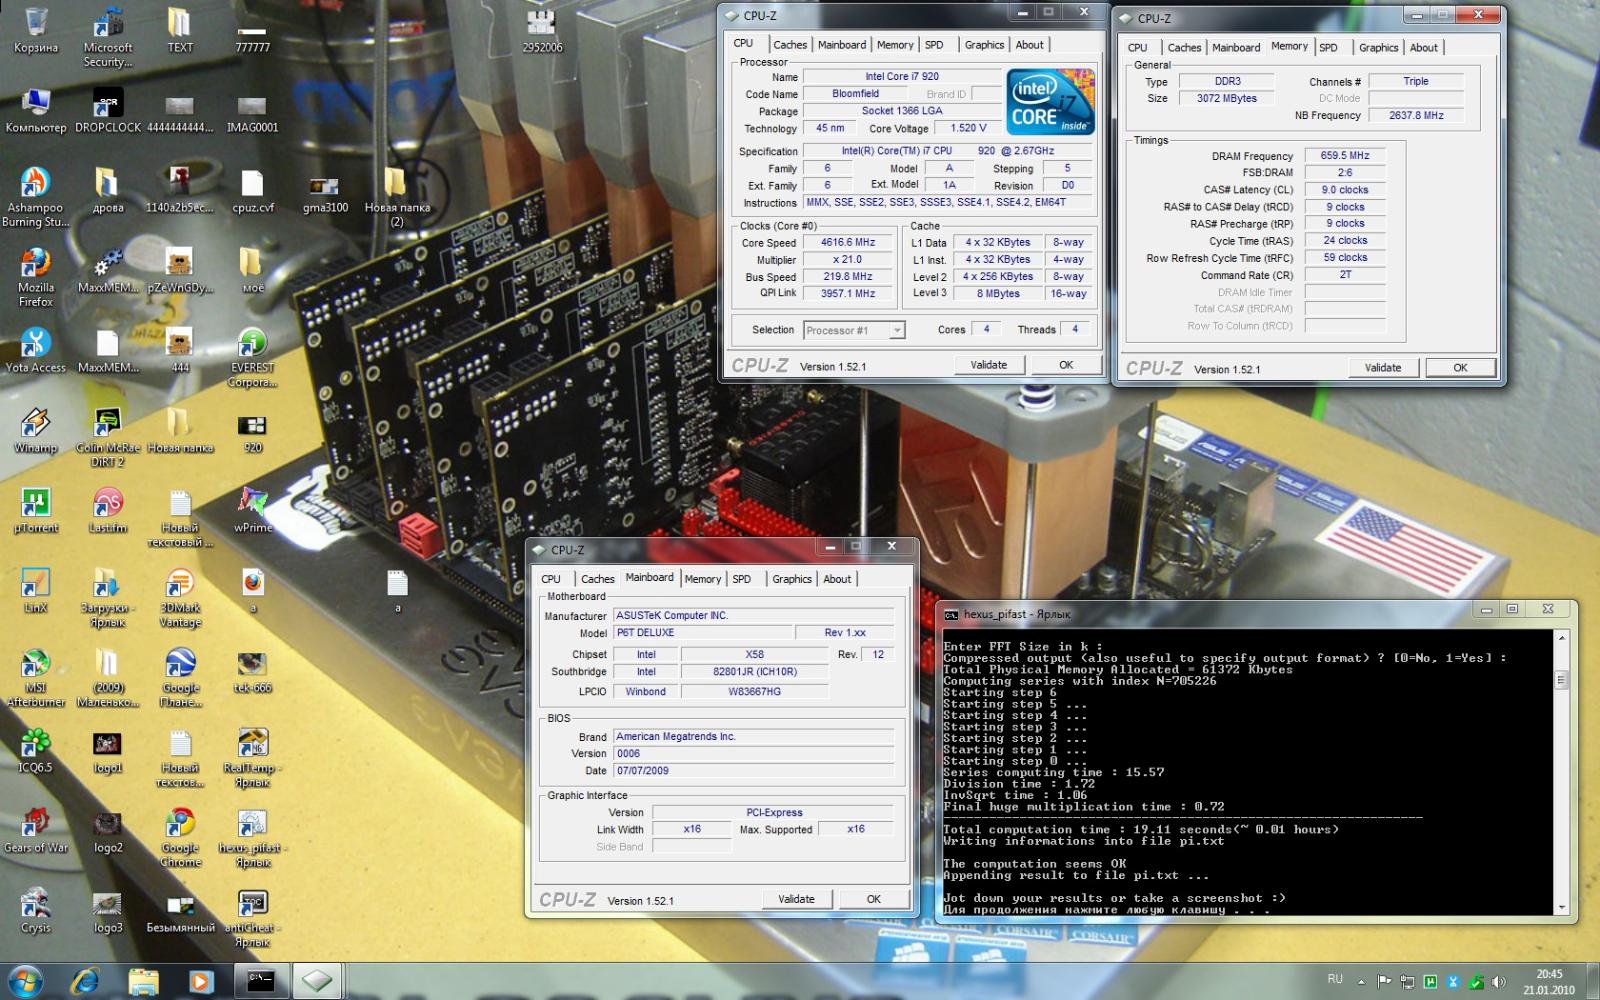Open the 2952006 desktop icon

coord(541,31)
